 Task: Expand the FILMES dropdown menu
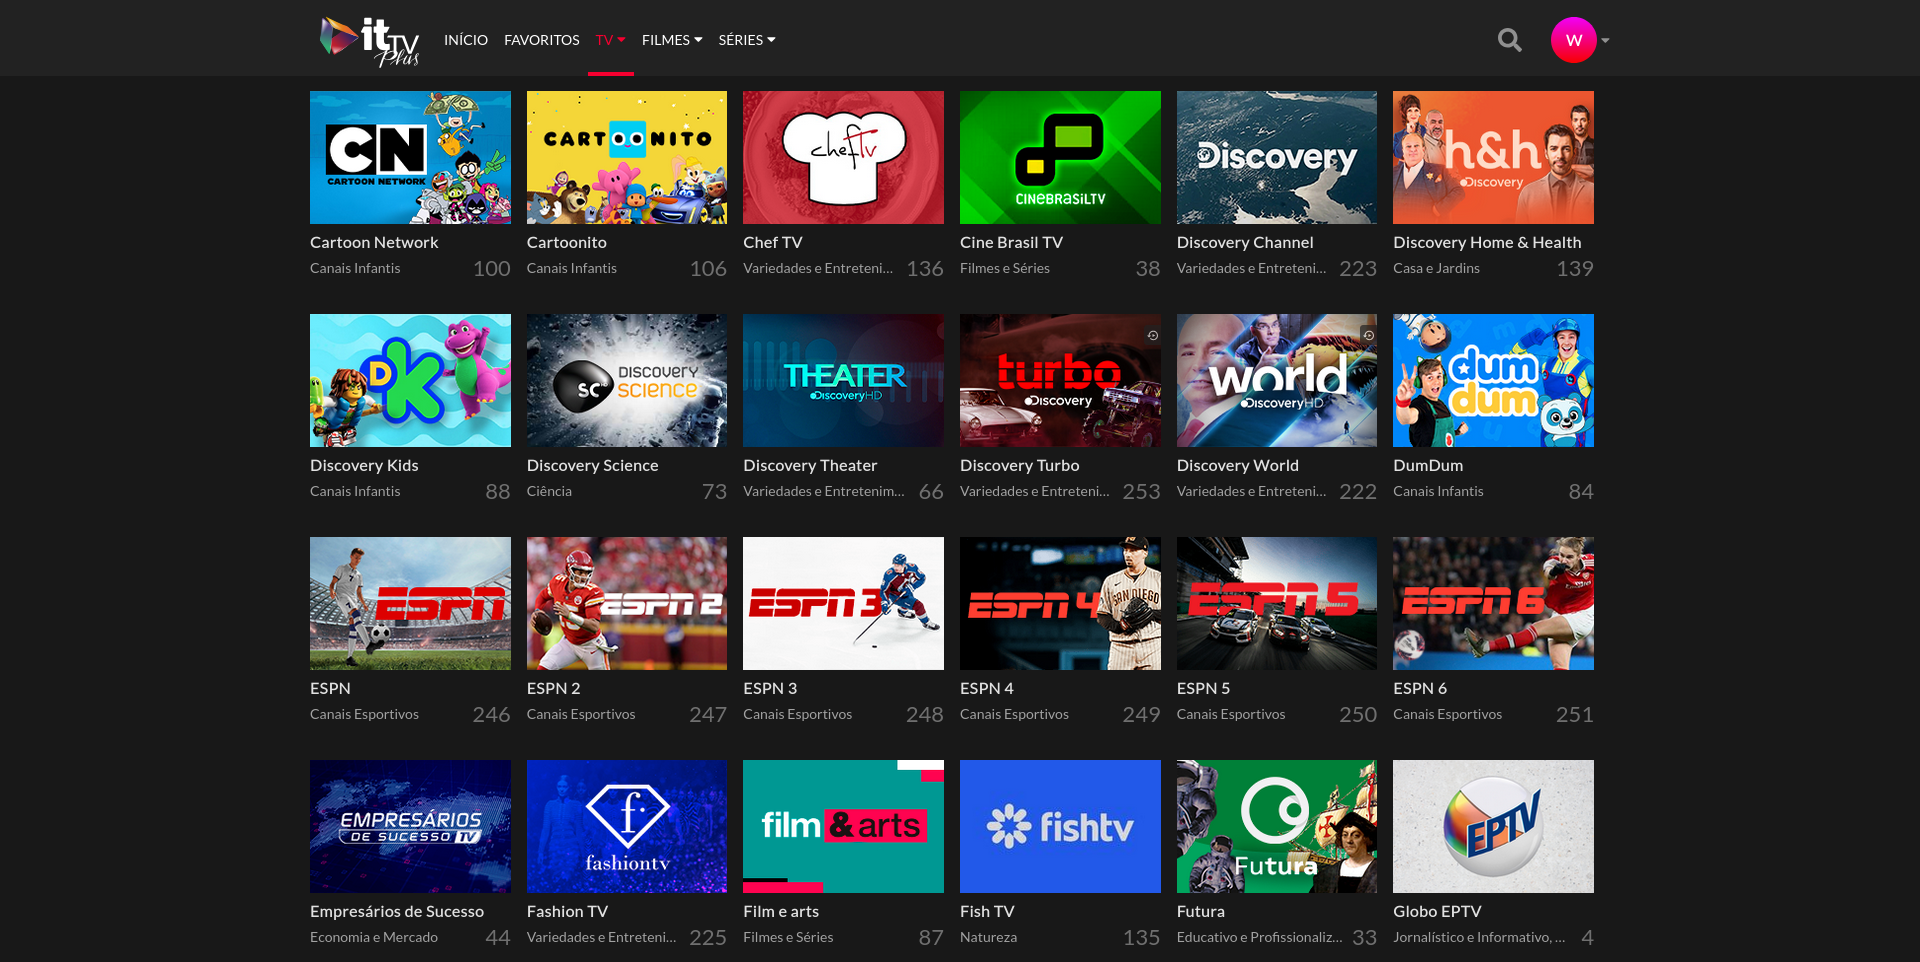[x=672, y=40]
